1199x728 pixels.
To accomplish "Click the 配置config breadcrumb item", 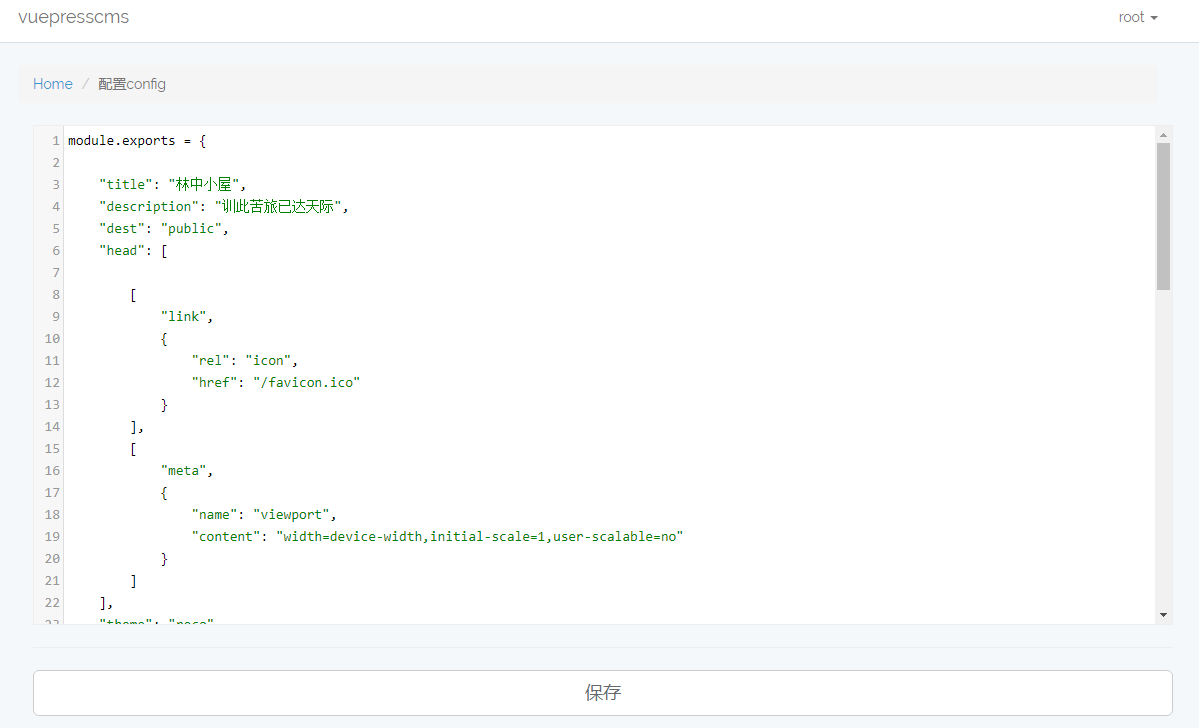I will pos(132,84).
